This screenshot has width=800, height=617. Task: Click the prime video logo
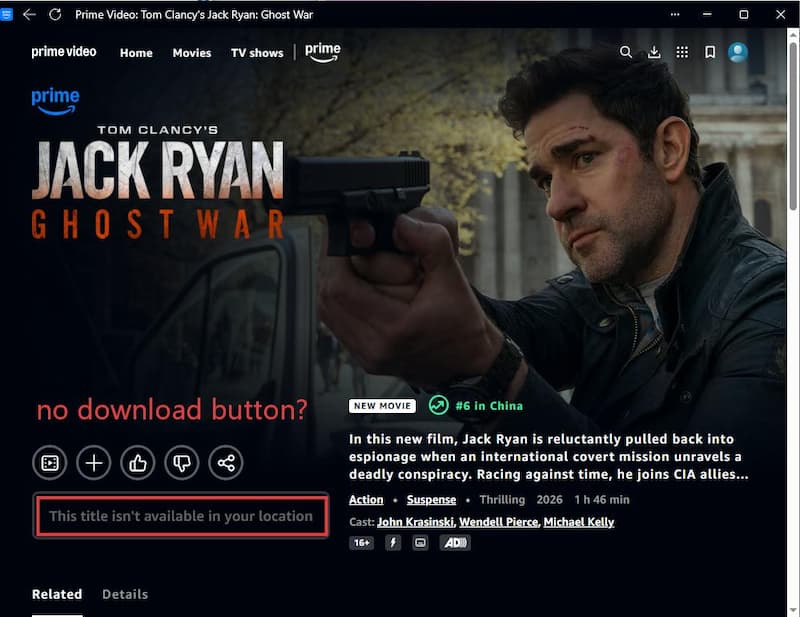[64, 52]
